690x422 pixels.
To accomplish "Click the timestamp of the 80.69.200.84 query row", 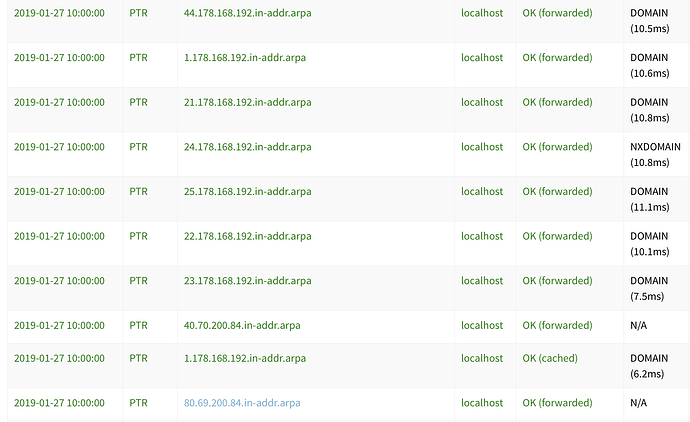I will [x=59, y=403].
